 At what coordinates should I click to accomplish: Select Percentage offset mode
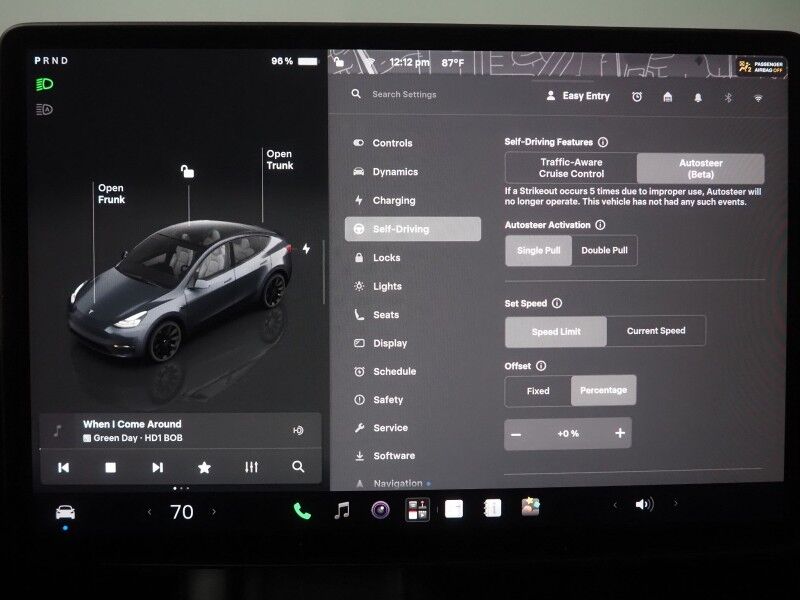pyautogui.click(x=603, y=390)
